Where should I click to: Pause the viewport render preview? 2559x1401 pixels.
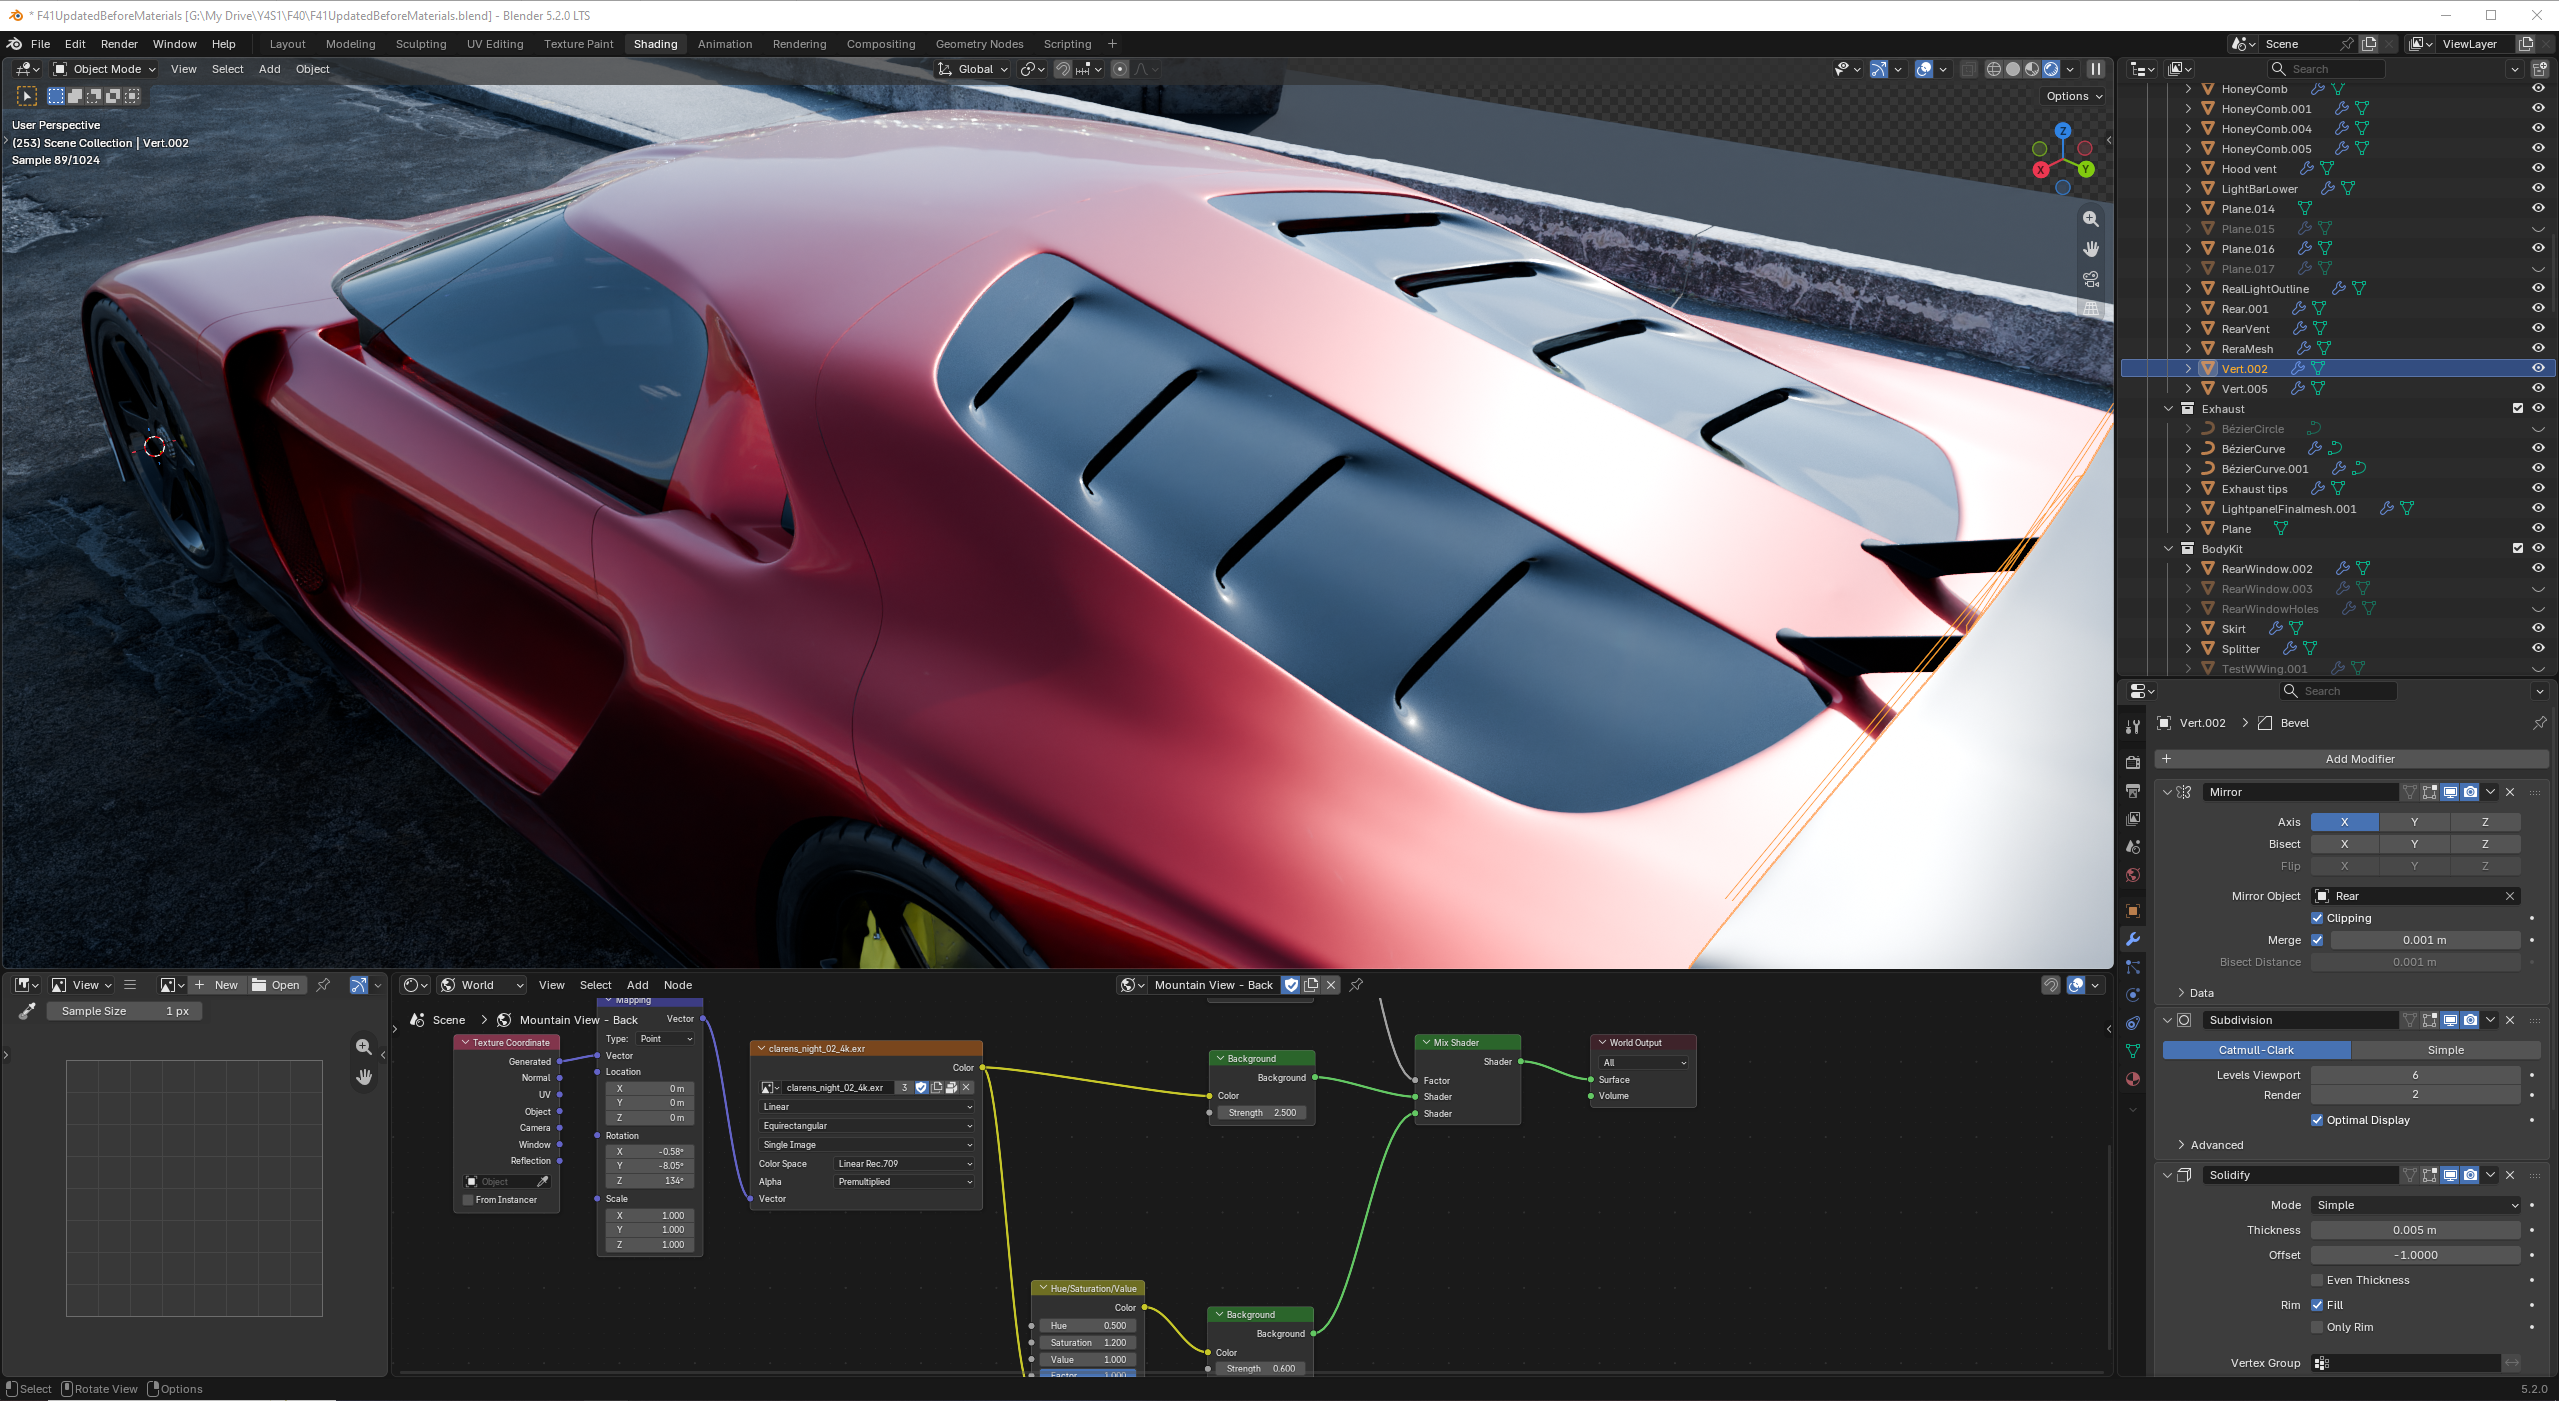tap(2096, 69)
